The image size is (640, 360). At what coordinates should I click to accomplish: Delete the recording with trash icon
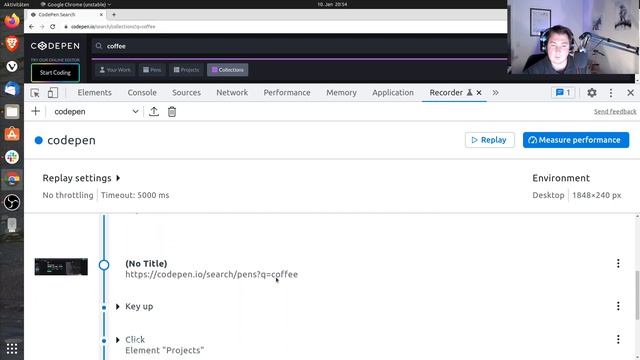coord(172,111)
